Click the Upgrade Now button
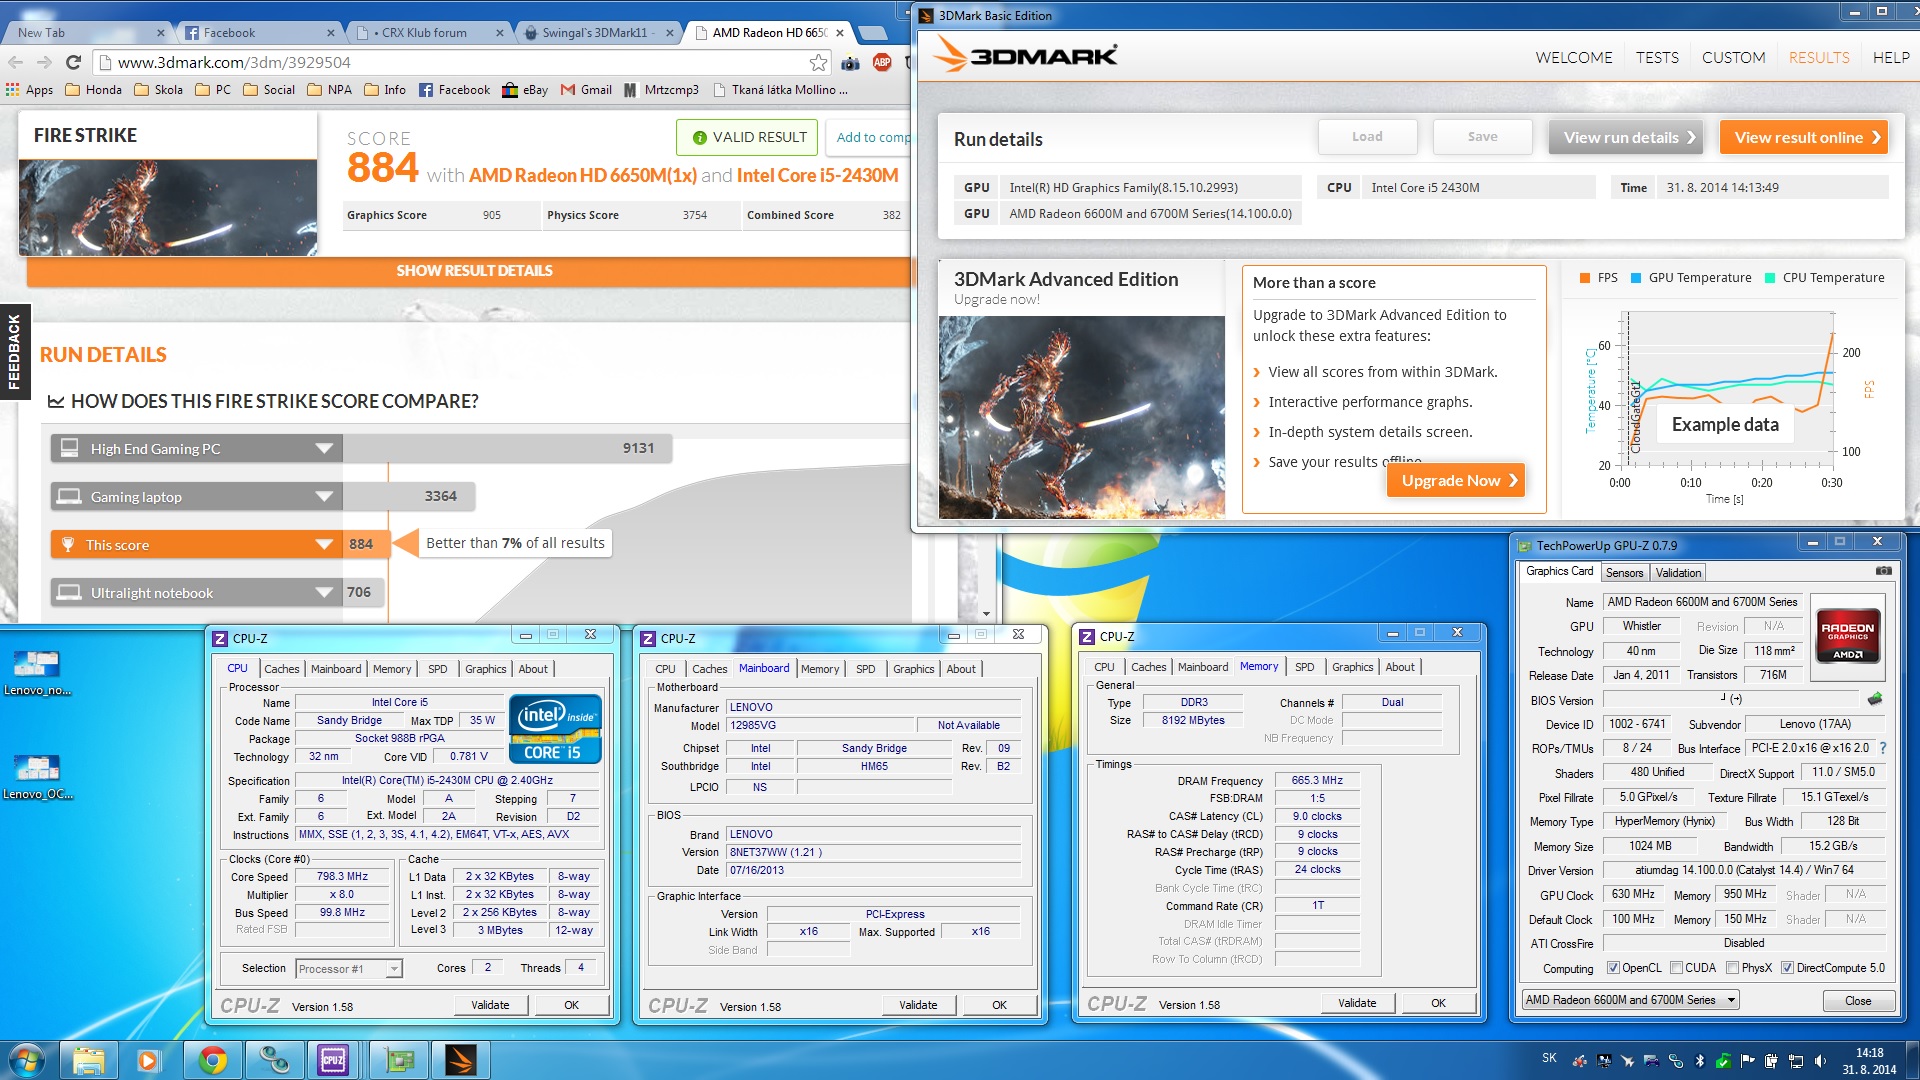This screenshot has height=1080, width=1920. [1456, 480]
